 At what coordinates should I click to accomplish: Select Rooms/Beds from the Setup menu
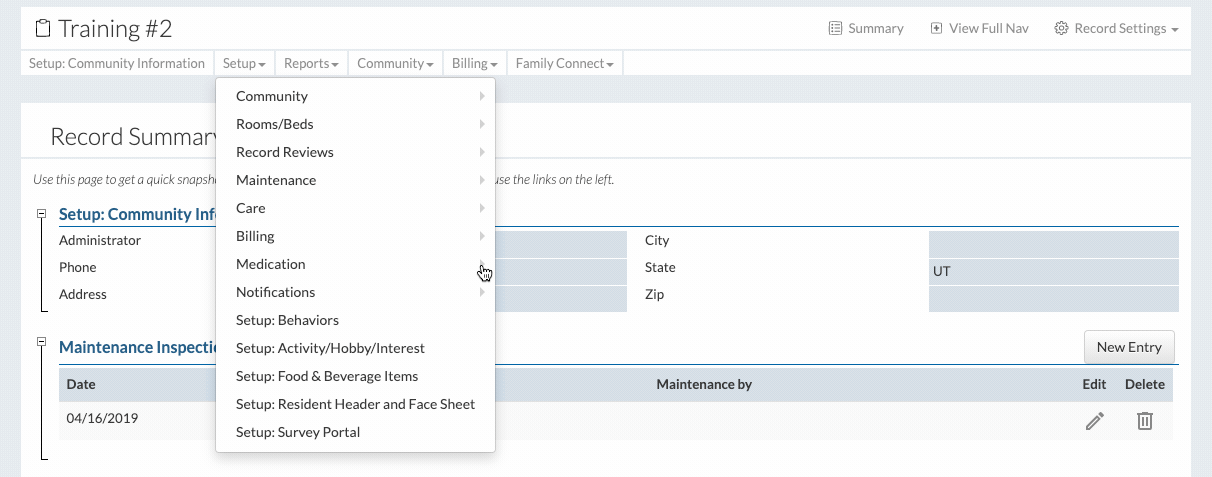[x=275, y=124]
